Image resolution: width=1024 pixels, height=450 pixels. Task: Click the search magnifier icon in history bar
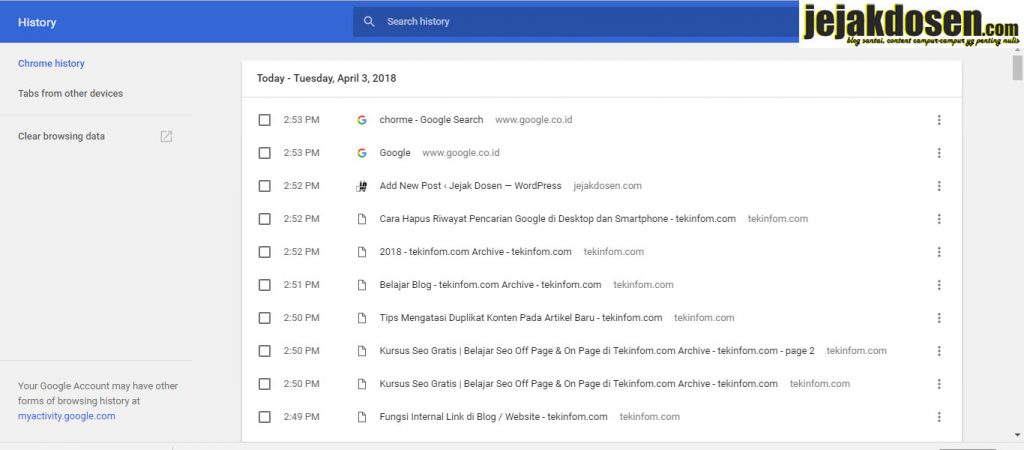[x=369, y=22]
